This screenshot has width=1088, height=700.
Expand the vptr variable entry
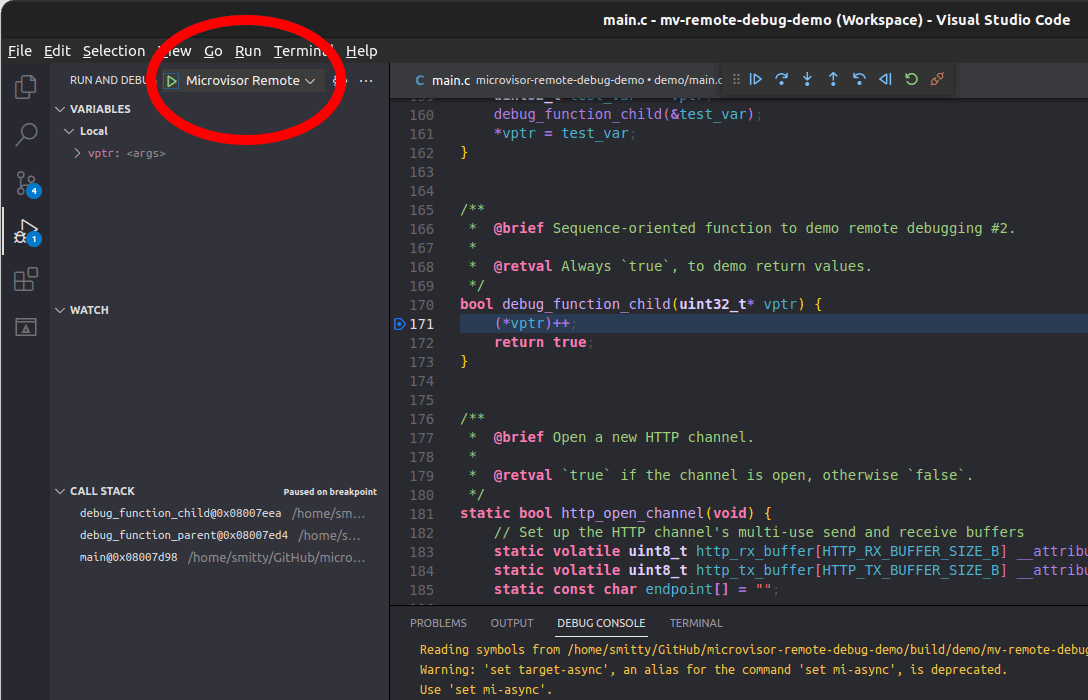coord(77,153)
